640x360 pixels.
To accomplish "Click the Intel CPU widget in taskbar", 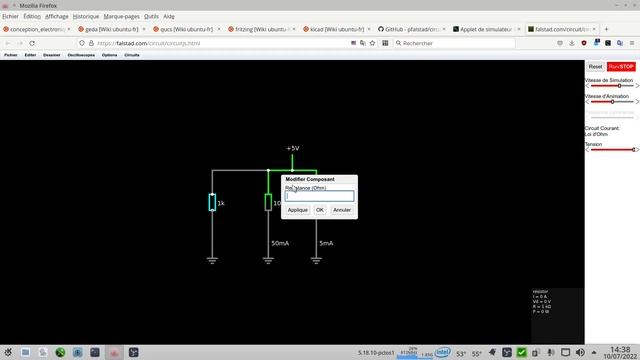I will coord(443,352).
